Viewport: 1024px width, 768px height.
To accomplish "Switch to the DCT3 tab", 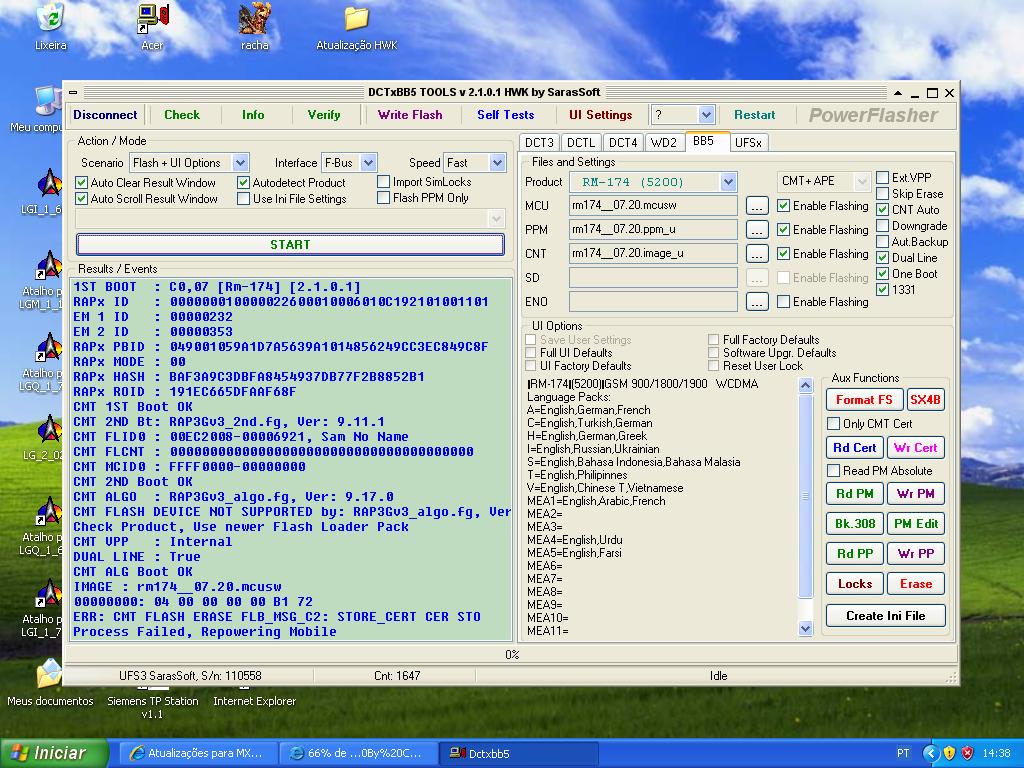I will point(539,142).
